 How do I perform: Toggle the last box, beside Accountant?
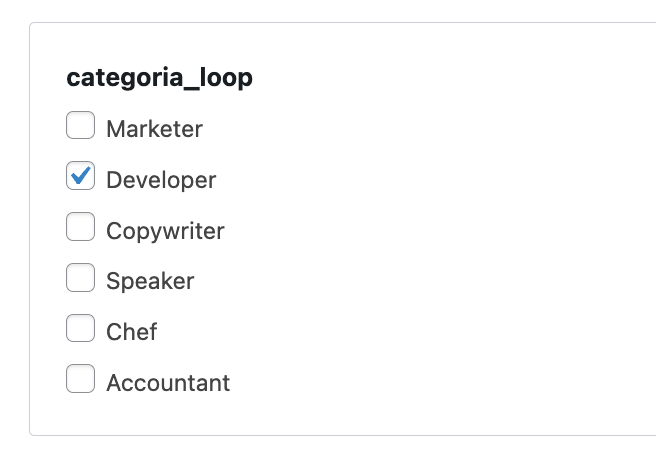pyautogui.click(x=80, y=381)
